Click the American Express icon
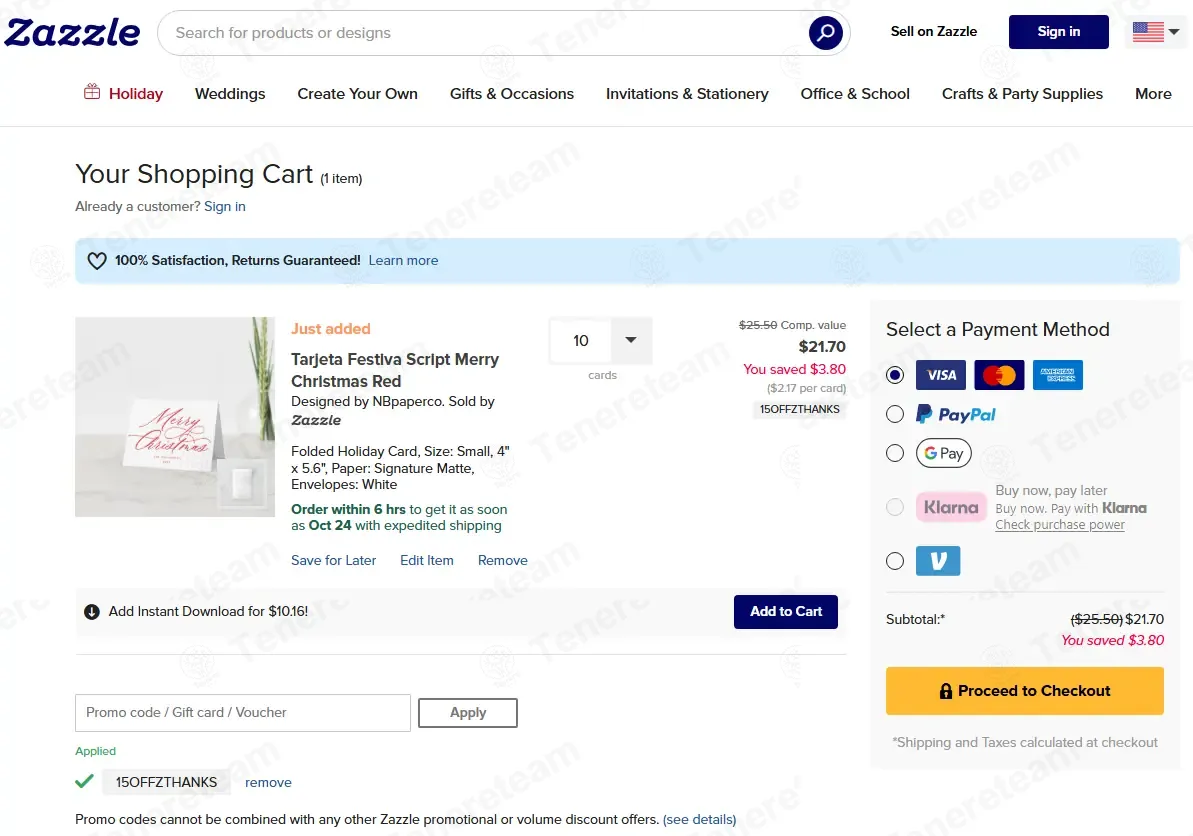Screen dimensions: 1193x836 point(1057,375)
